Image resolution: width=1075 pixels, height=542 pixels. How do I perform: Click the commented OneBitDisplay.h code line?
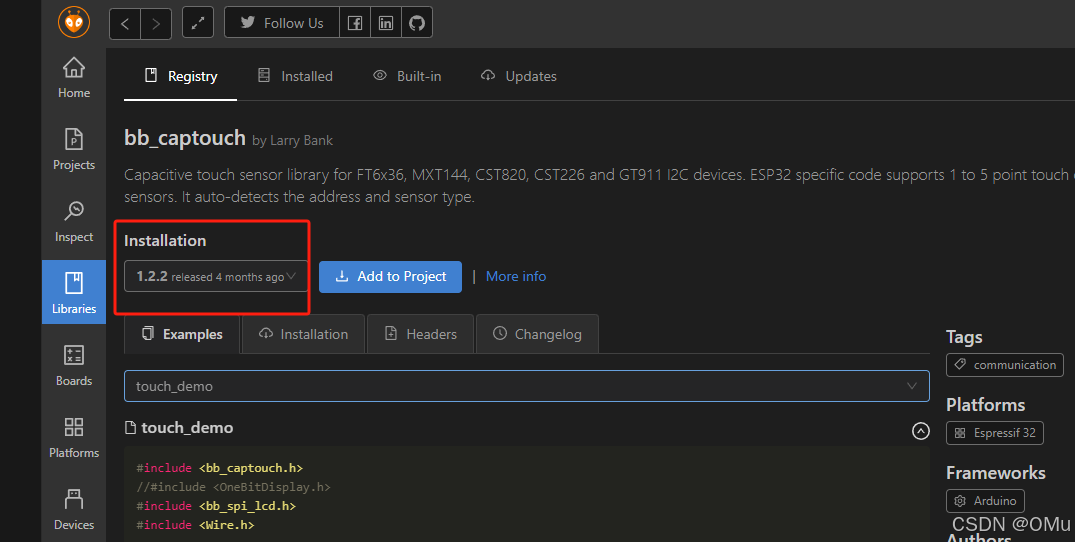click(x=233, y=487)
